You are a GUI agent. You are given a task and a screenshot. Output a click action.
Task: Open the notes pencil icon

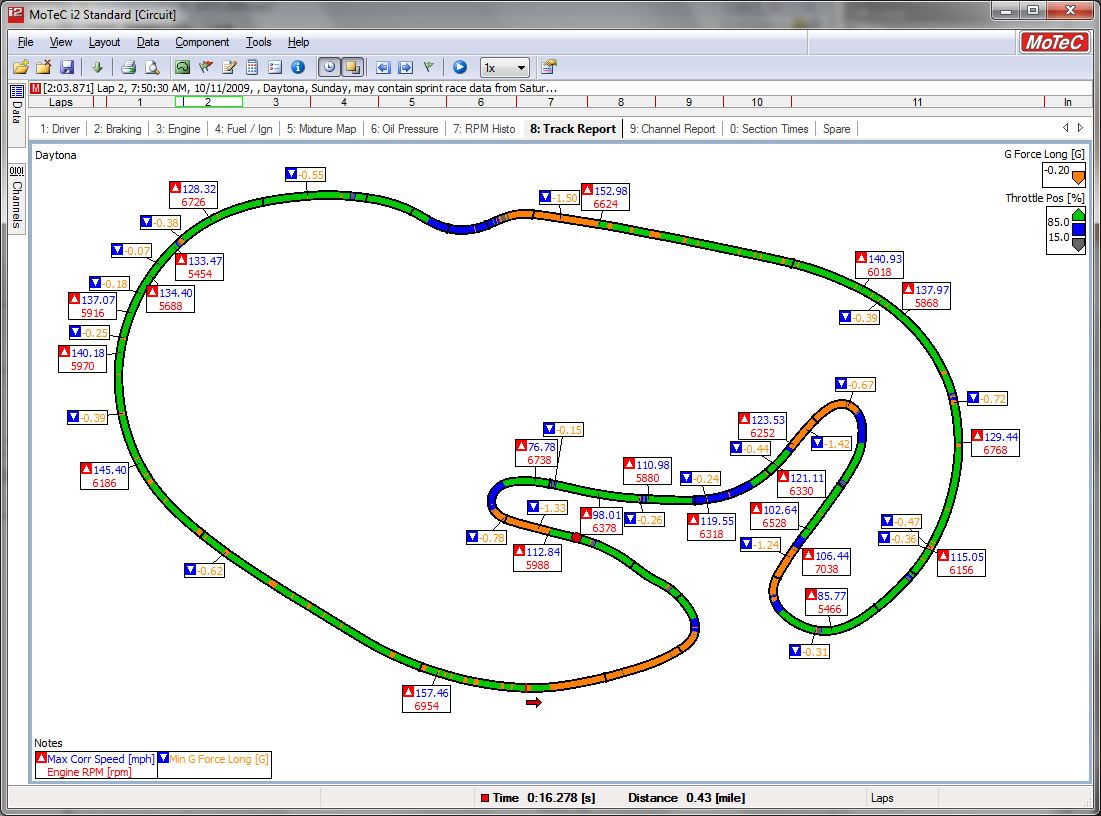click(x=229, y=67)
